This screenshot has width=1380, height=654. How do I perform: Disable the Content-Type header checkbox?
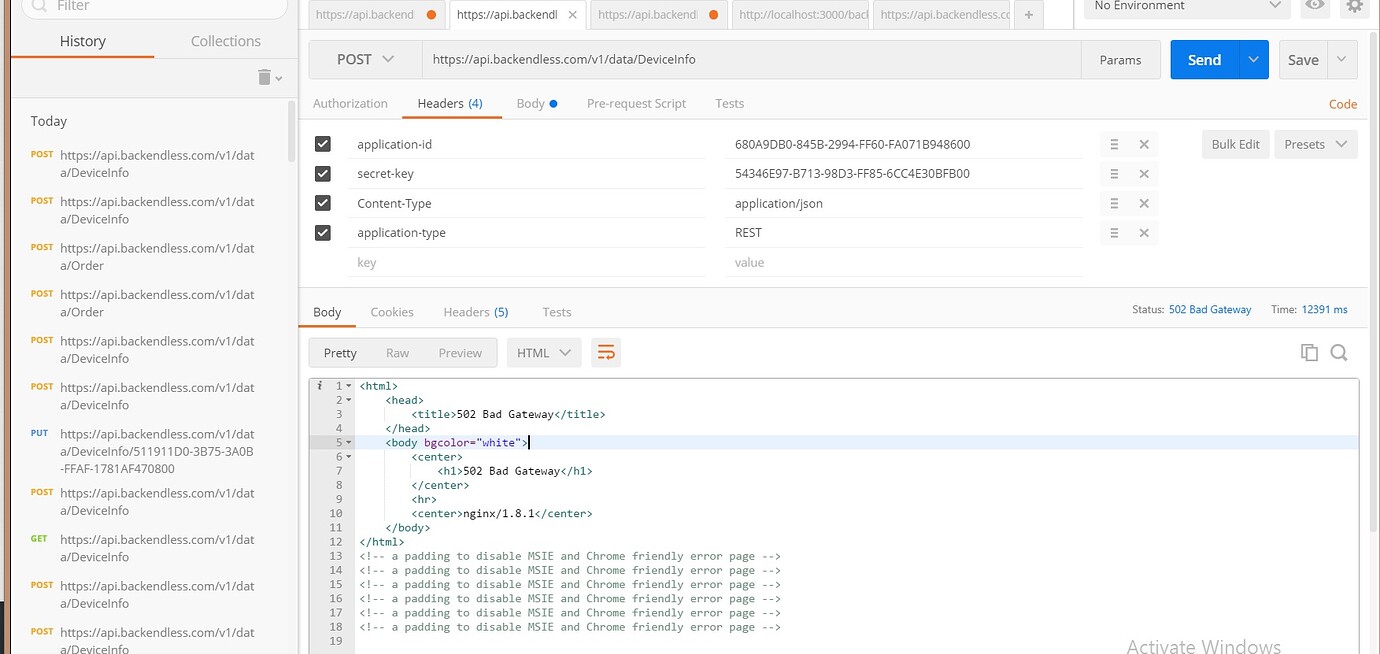[x=322, y=203]
